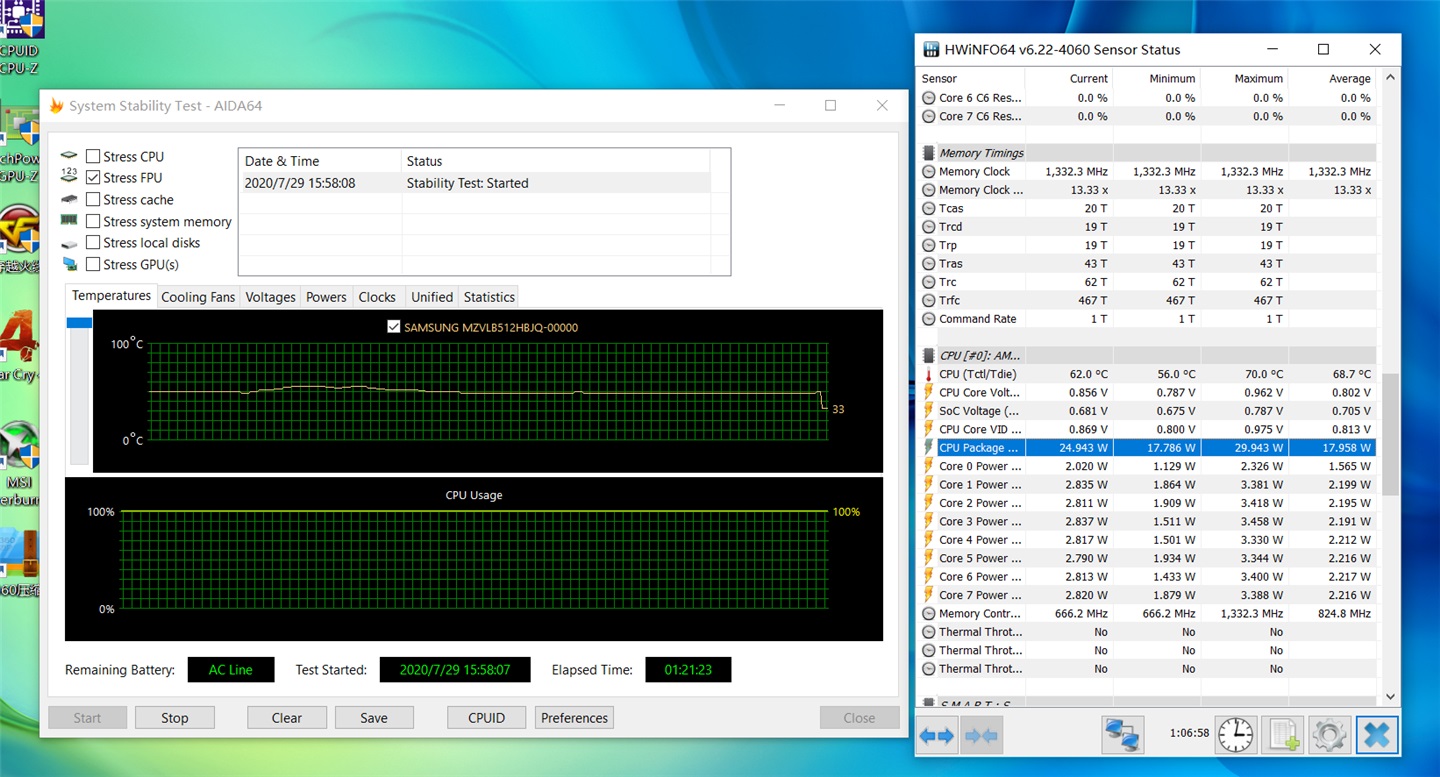Enable the Stress CPU checkbox
1440x777 pixels.
click(93, 156)
